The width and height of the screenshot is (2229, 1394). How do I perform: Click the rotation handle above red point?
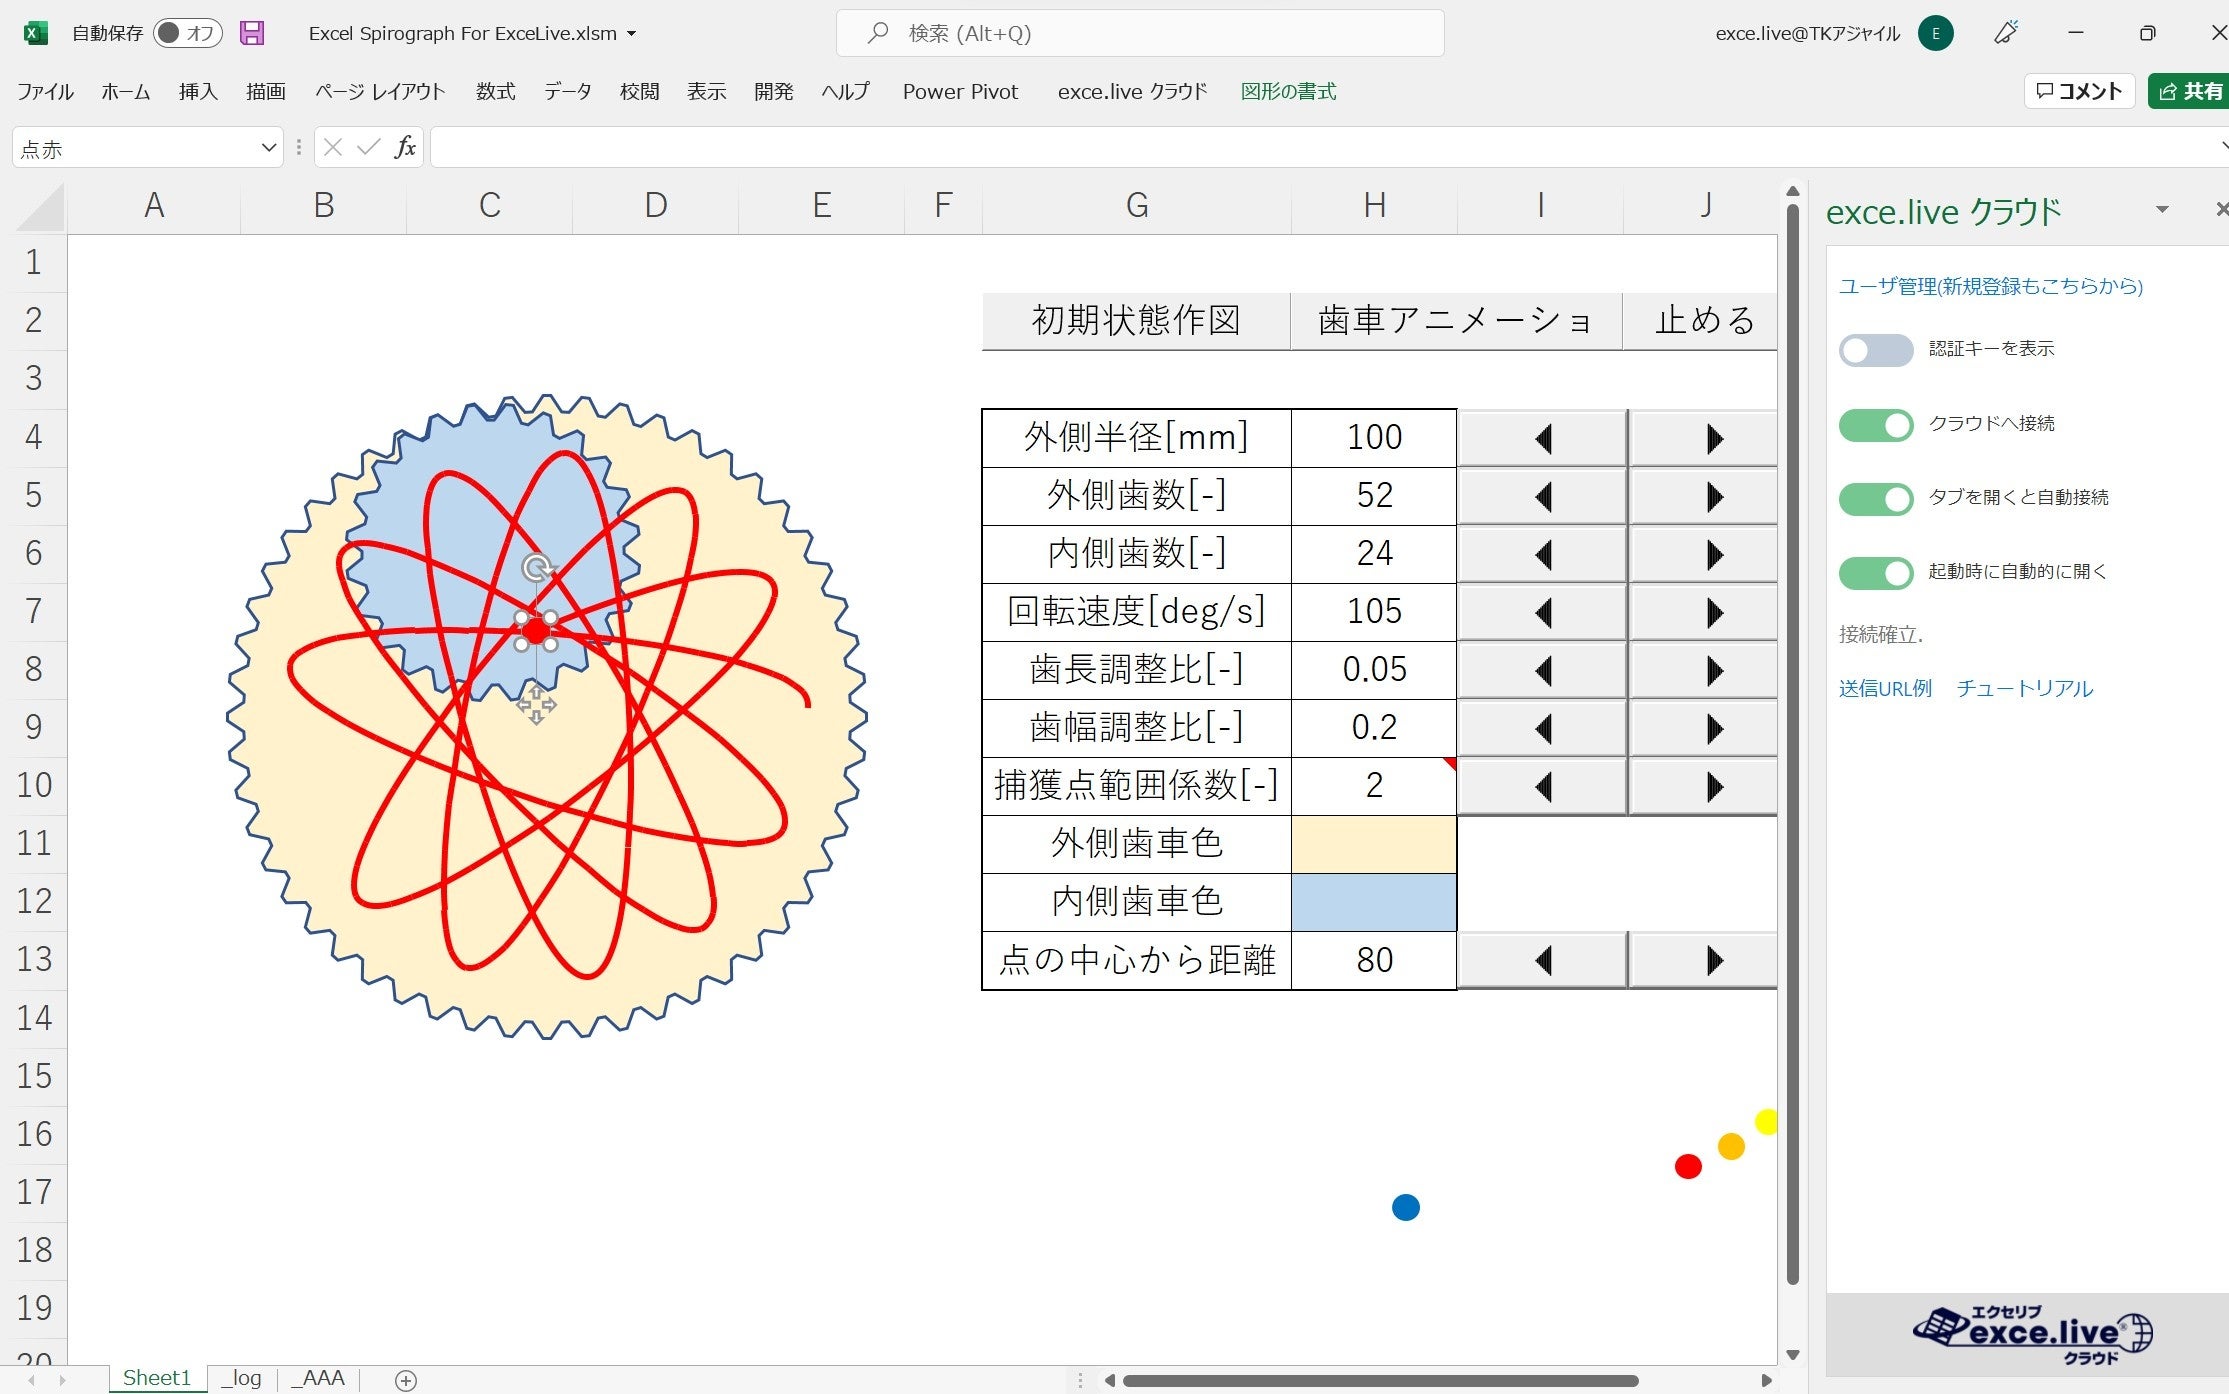coord(537,568)
